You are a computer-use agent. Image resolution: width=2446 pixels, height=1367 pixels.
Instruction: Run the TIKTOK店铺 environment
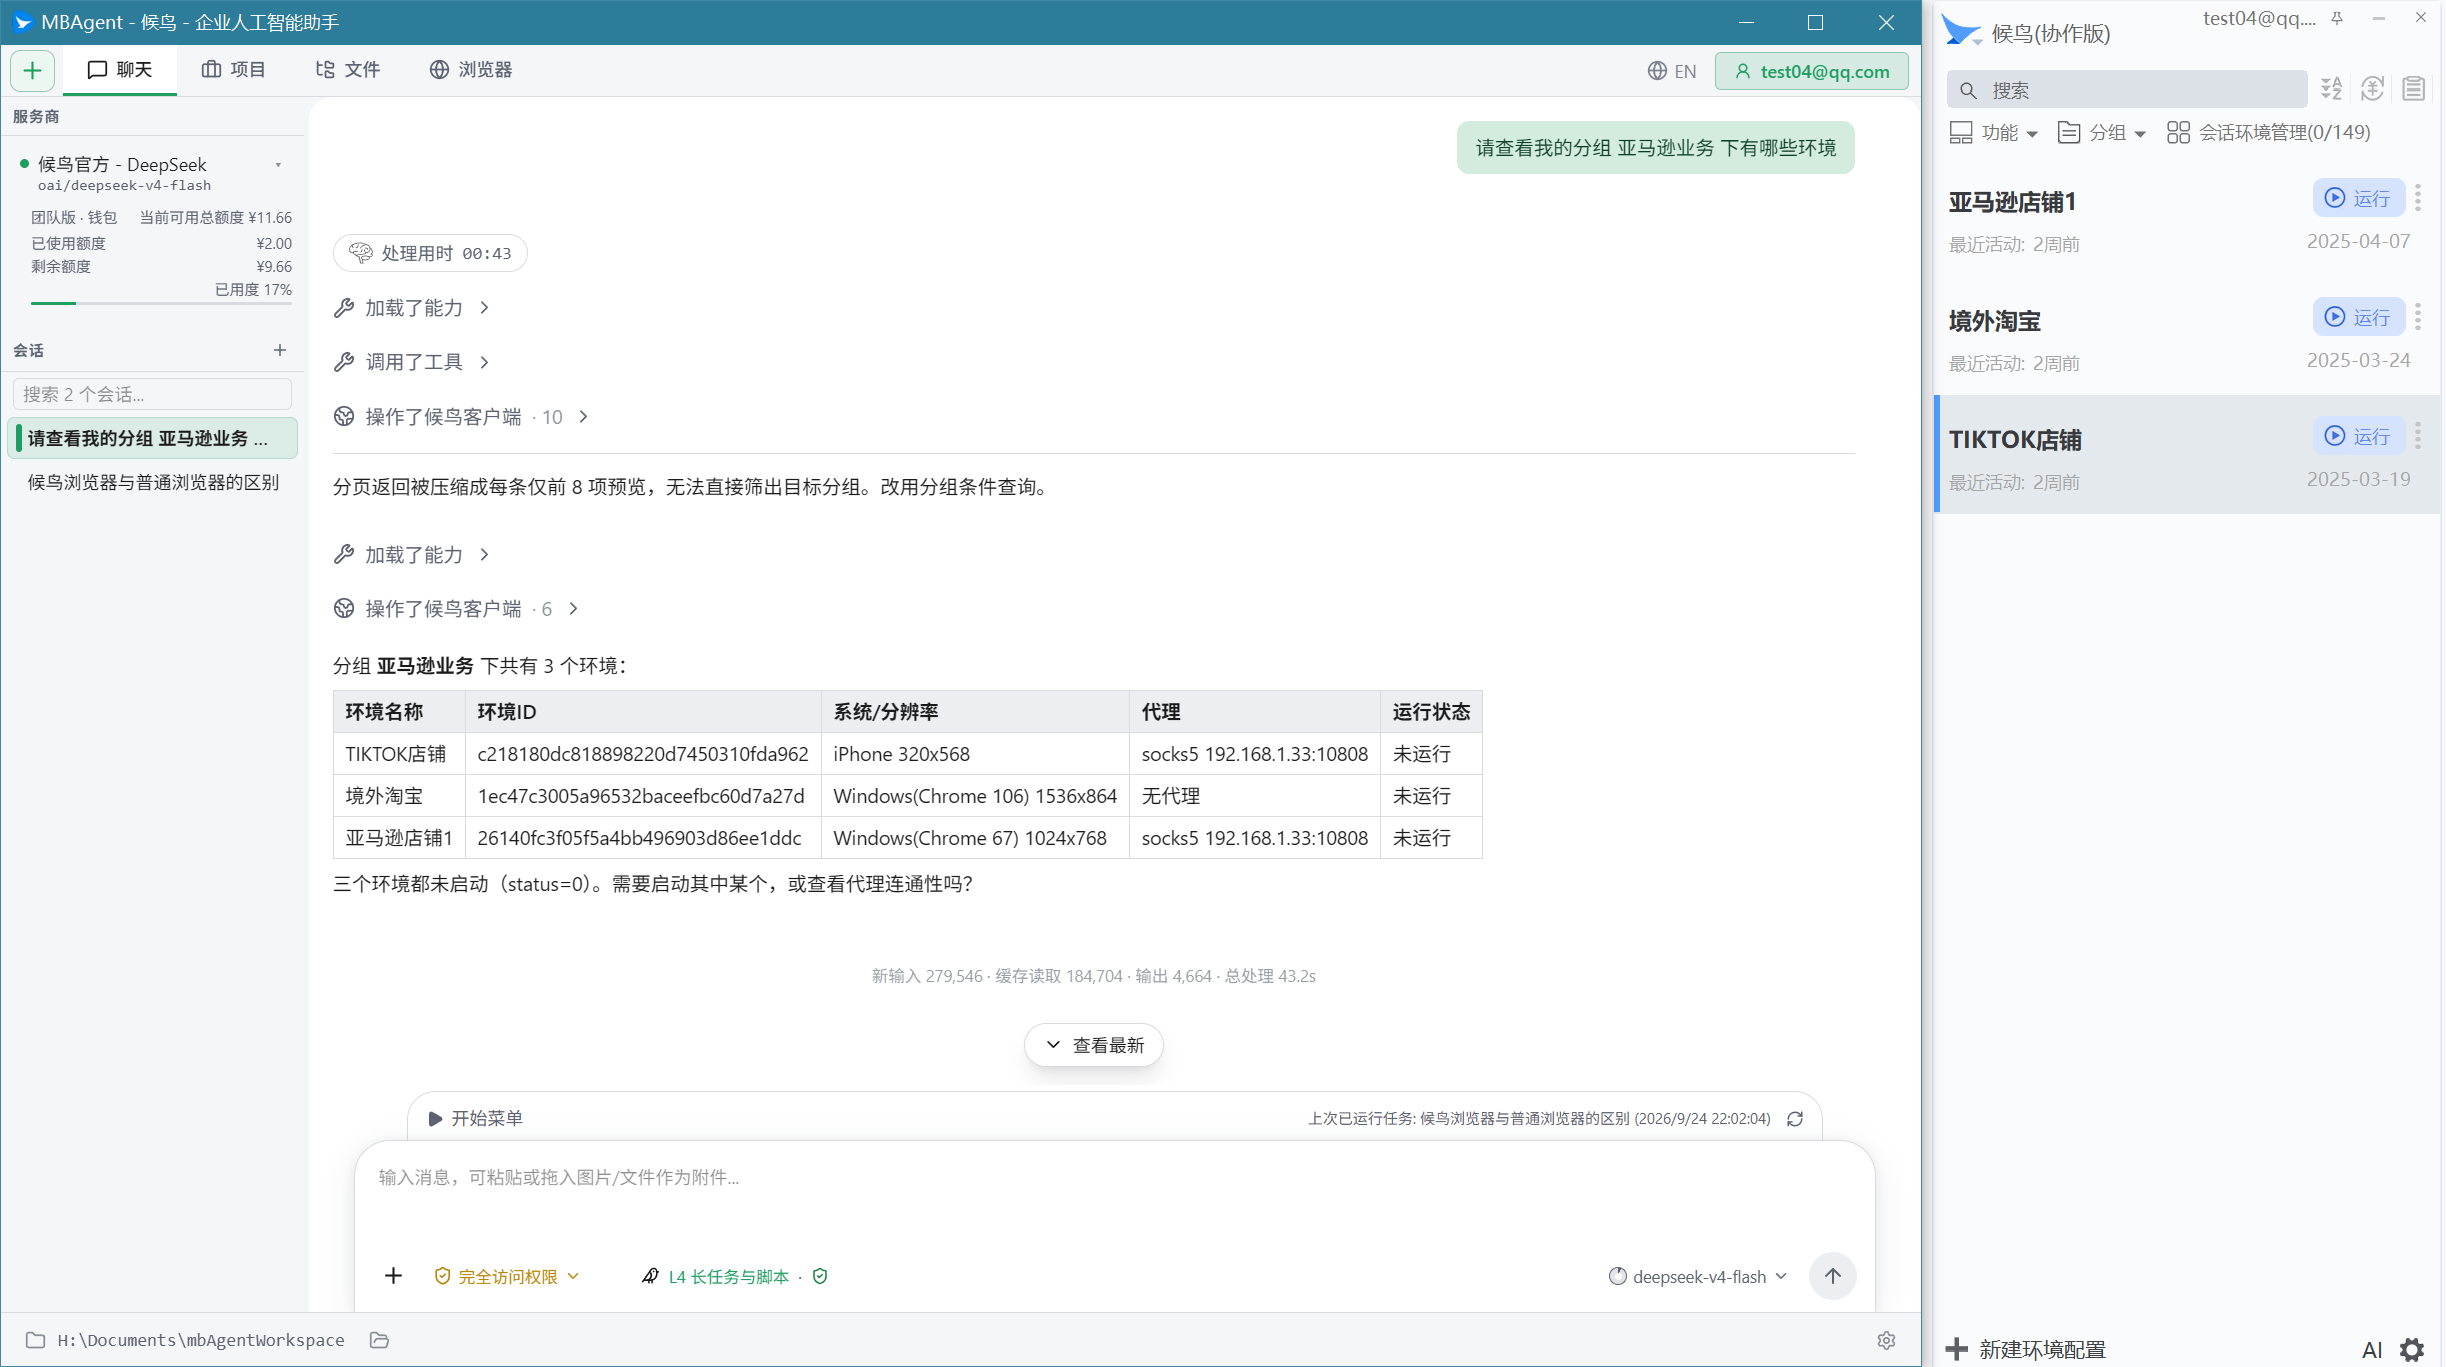coord(2358,436)
